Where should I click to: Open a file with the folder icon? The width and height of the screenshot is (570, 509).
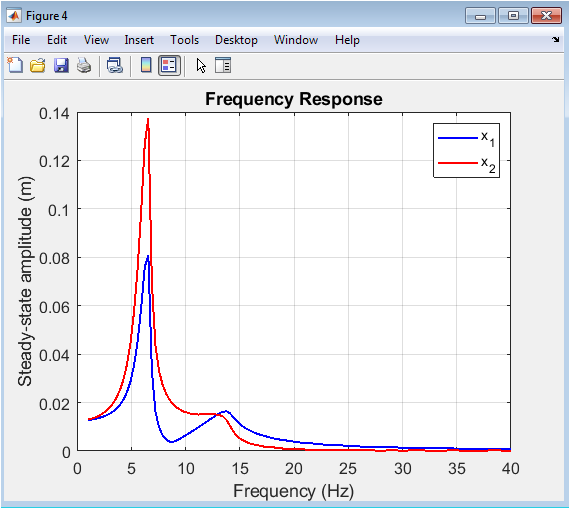pos(38,66)
